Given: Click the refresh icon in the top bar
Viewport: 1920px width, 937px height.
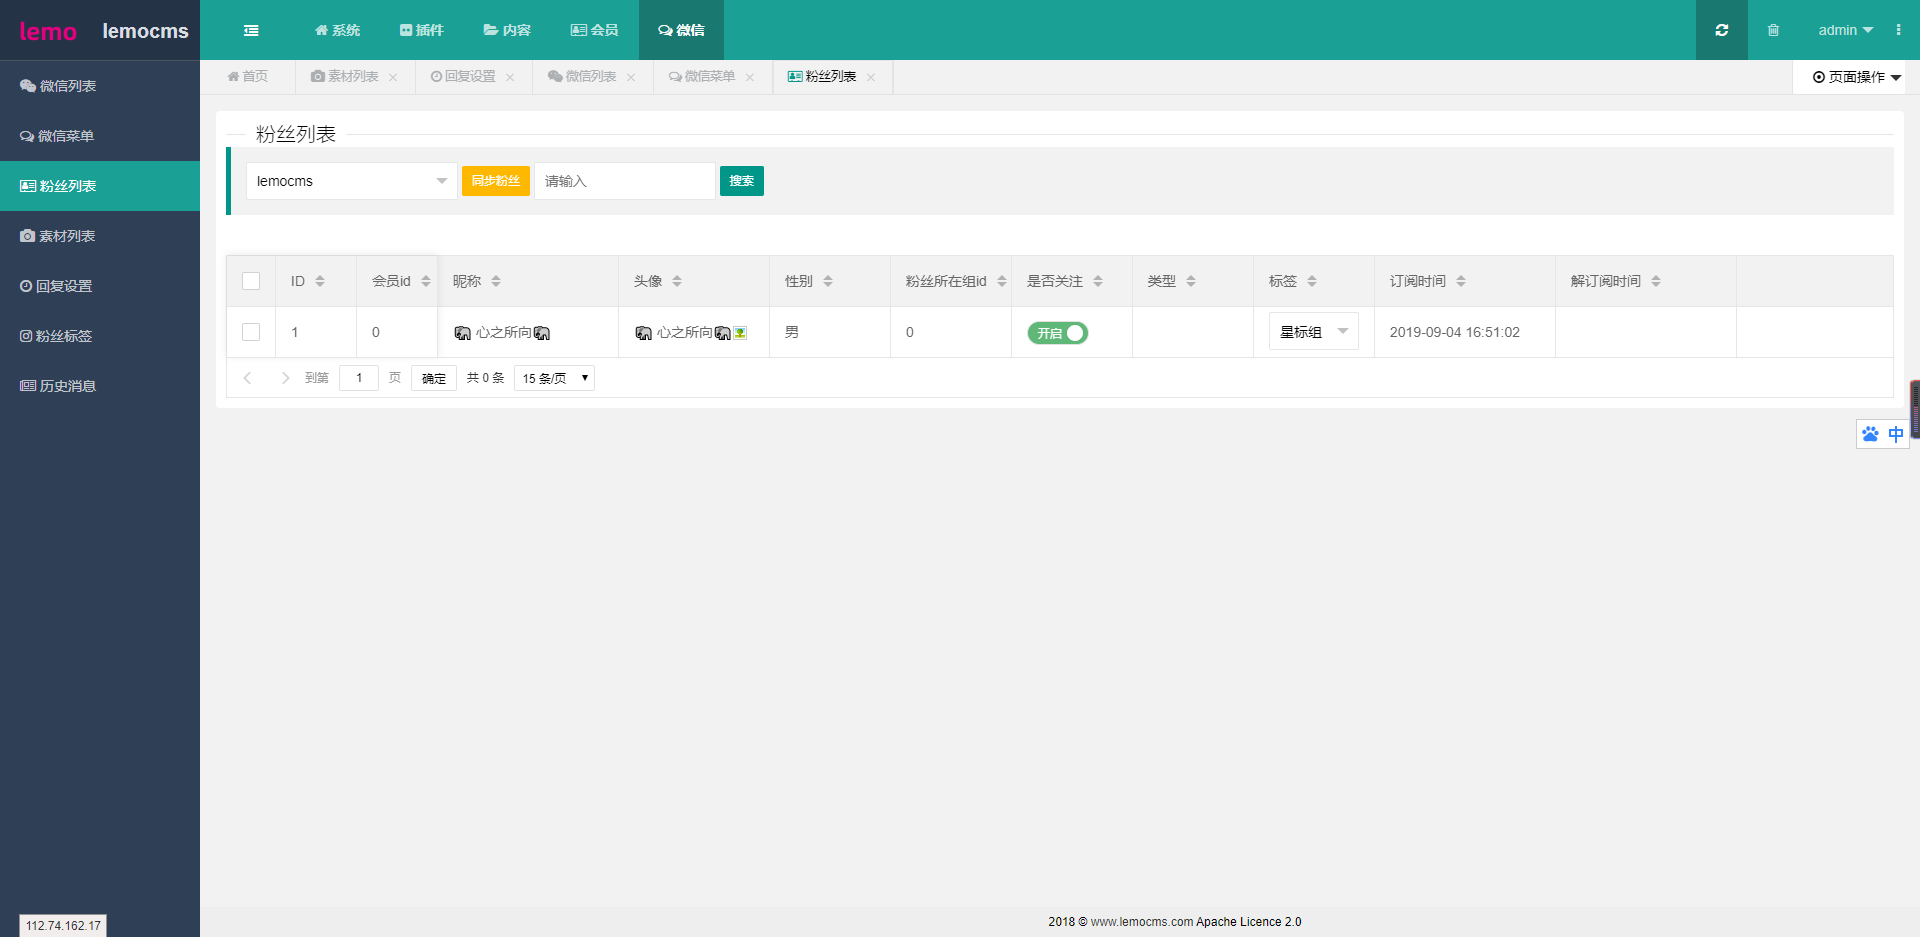Looking at the screenshot, I should point(1721,30).
